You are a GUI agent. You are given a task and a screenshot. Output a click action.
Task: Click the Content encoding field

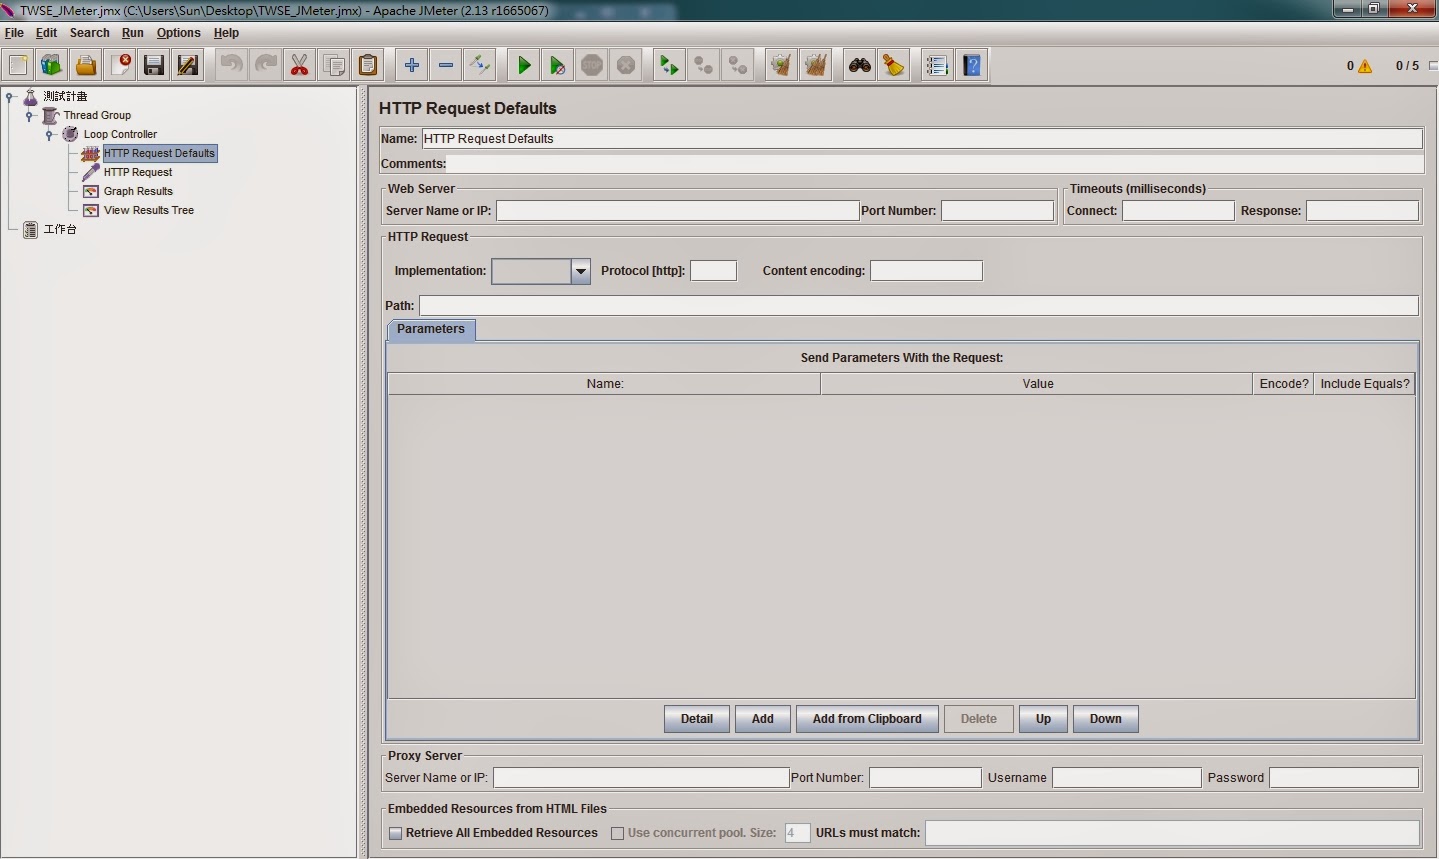(926, 271)
